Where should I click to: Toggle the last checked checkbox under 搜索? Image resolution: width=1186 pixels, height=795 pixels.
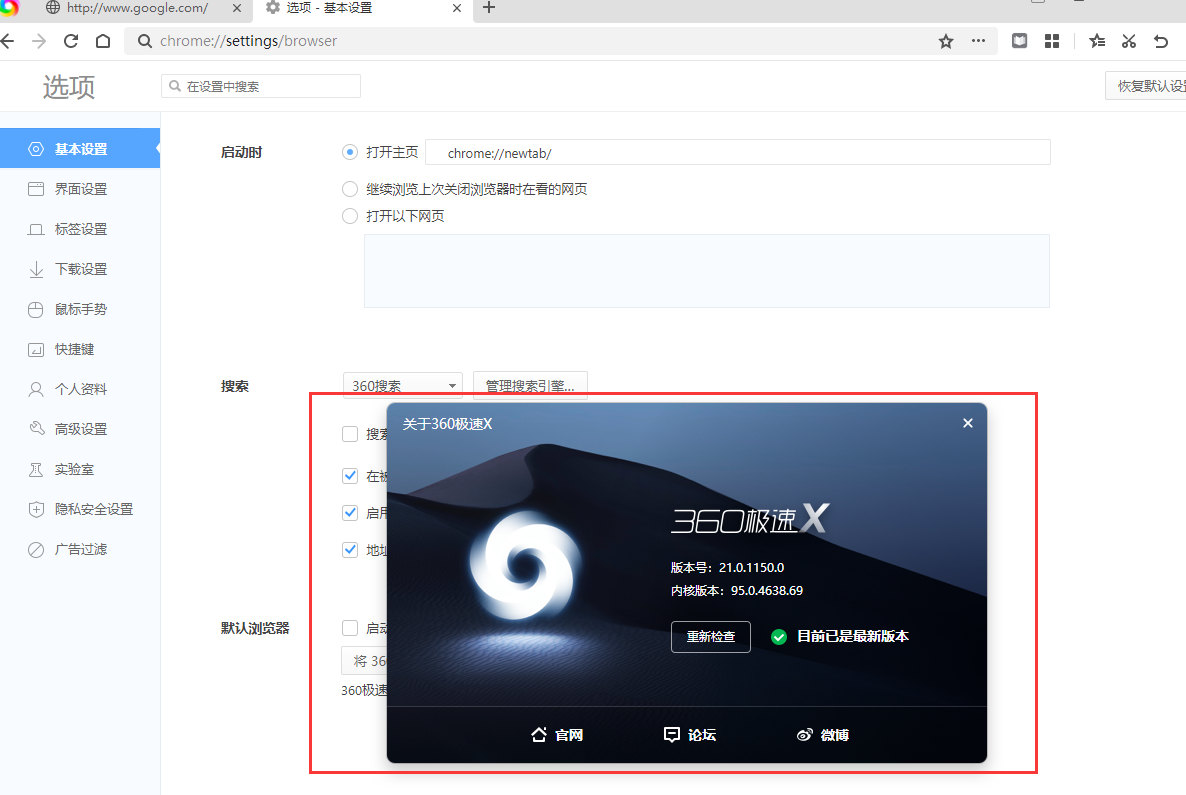click(349, 550)
